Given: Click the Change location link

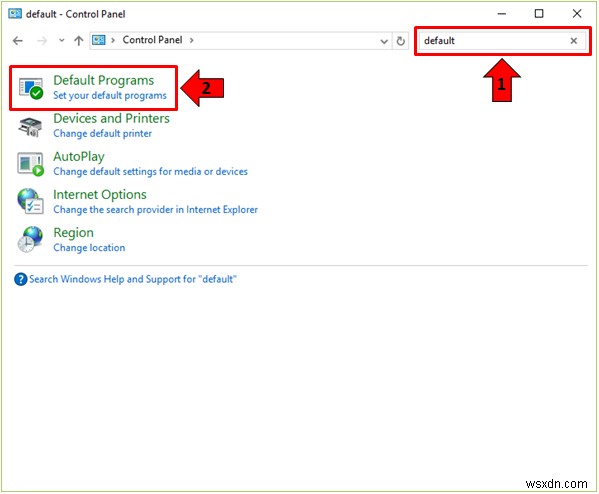Looking at the screenshot, I should click(x=89, y=248).
